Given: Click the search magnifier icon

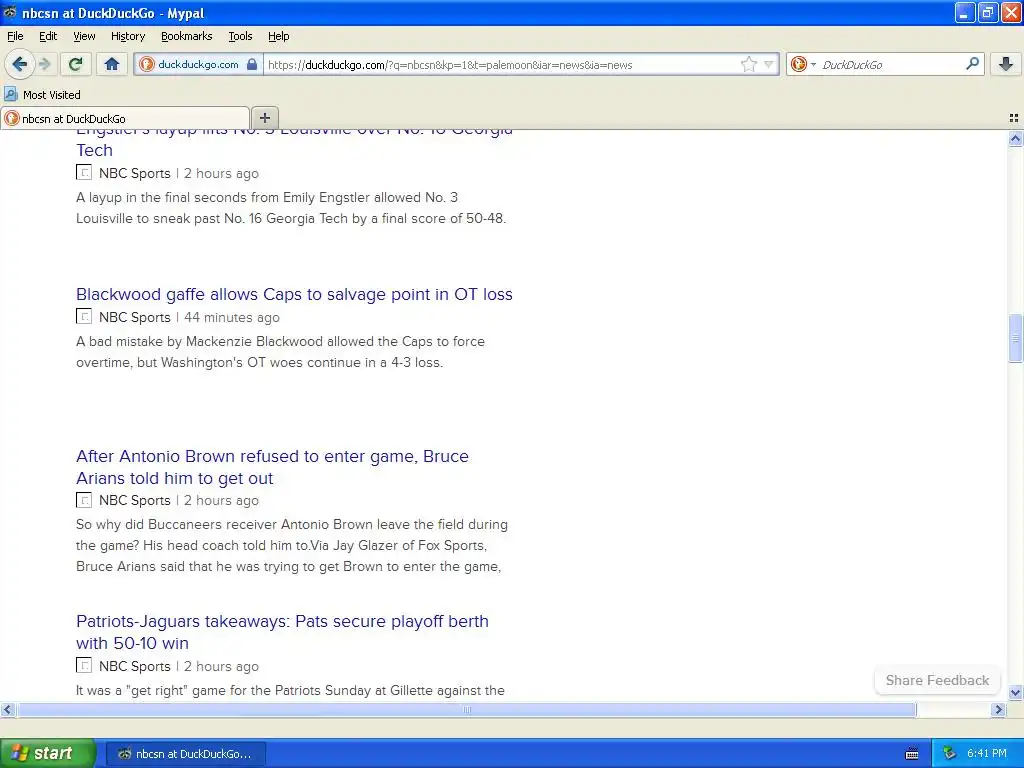Looking at the screenshot, I should pyautogui.click(x=972, y=64).
